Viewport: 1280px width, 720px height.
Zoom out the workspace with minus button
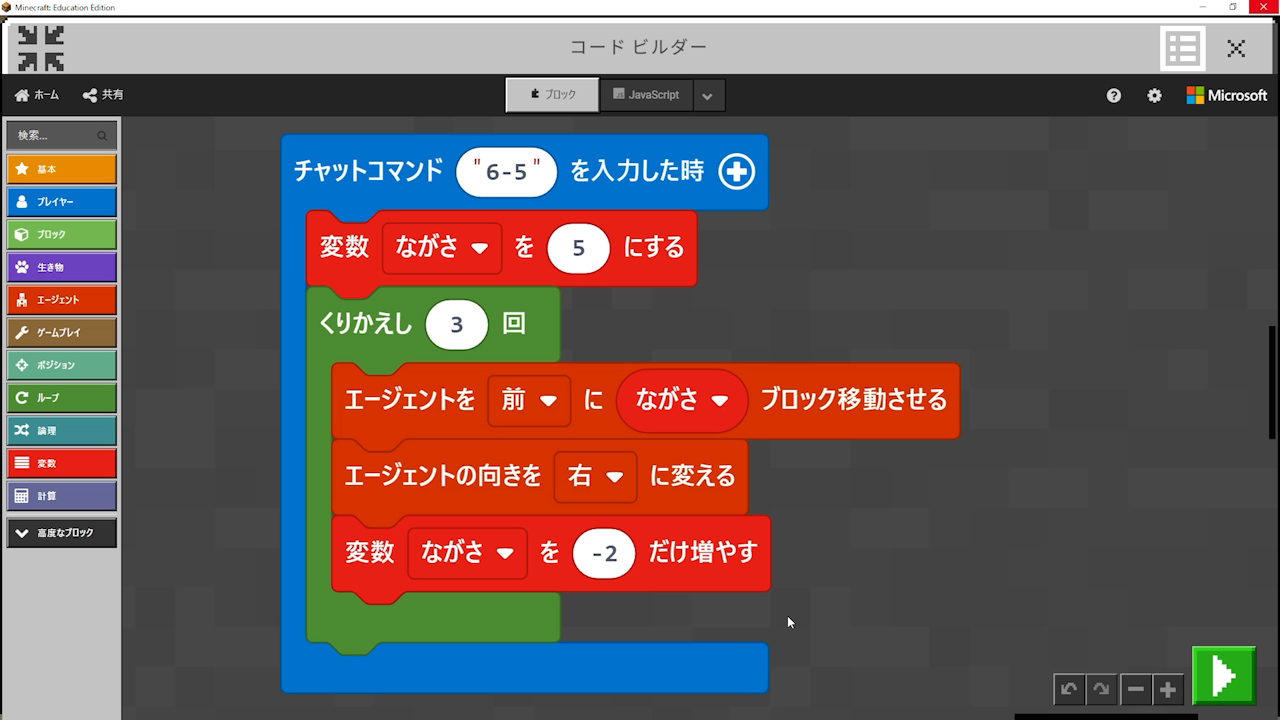[1135, 689]
